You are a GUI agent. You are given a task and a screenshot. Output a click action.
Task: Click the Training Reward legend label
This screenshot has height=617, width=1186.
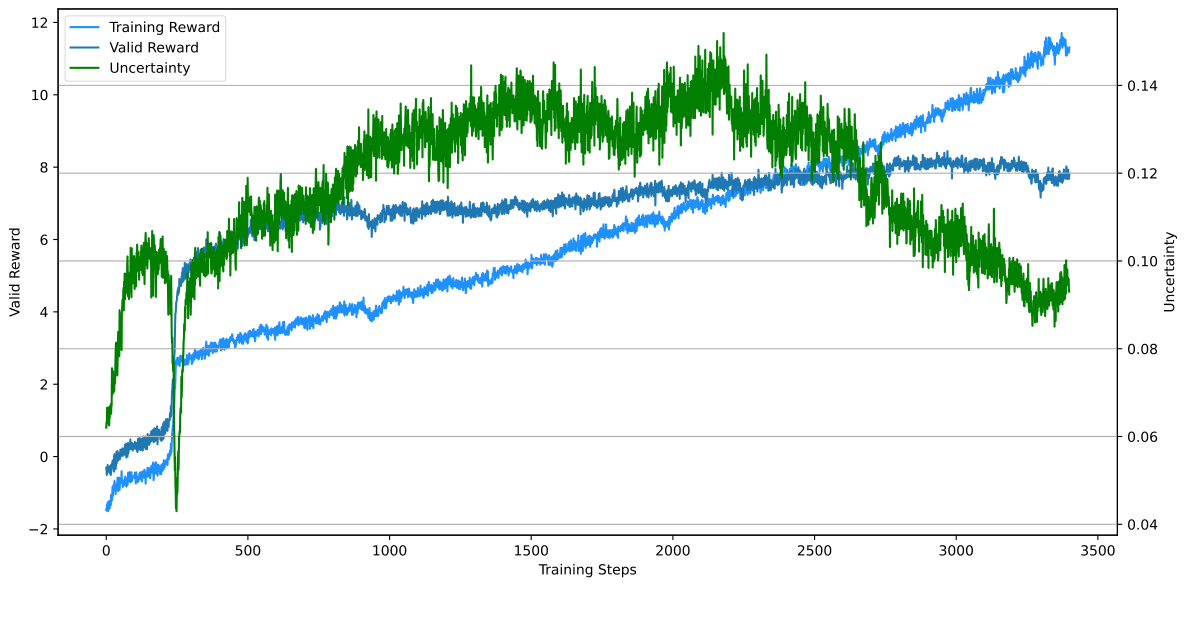pos(164,27)
